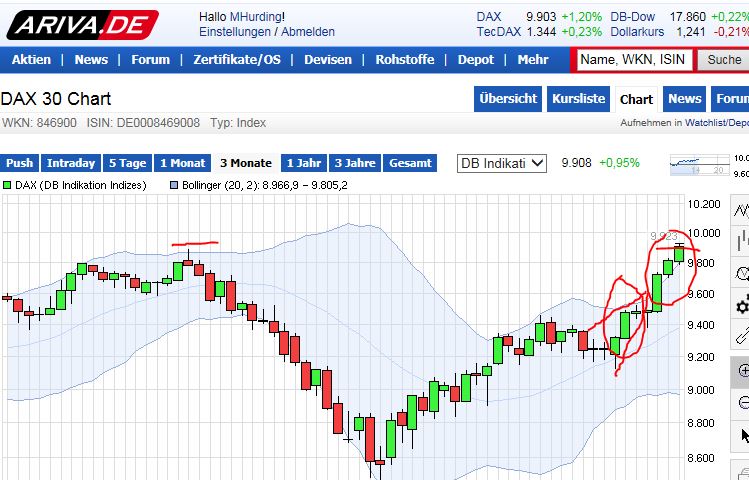Click the blue Bollinger legend square

pyautogui.click(x=174, y=185)
